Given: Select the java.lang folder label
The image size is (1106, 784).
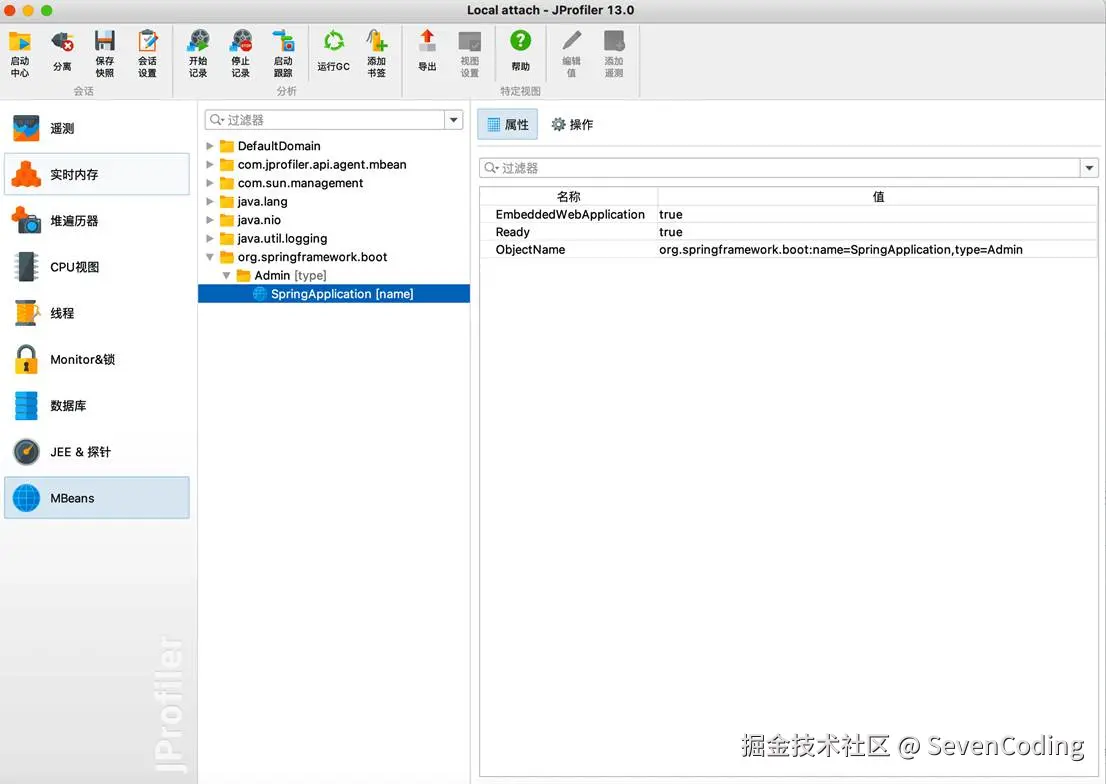Looking at the screenshot, I should 262,201.
